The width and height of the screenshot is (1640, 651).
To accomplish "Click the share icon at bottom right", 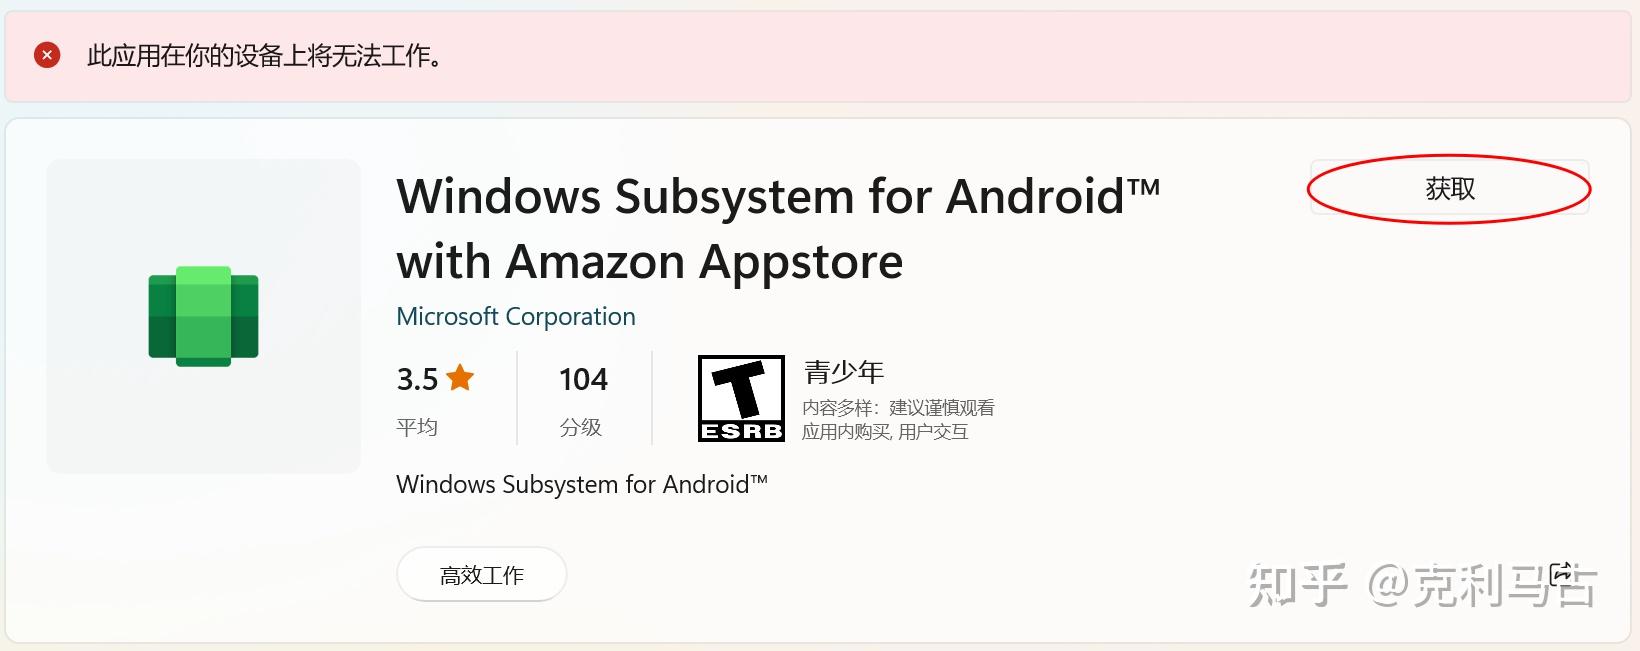I will click(x=1561, y=573).
